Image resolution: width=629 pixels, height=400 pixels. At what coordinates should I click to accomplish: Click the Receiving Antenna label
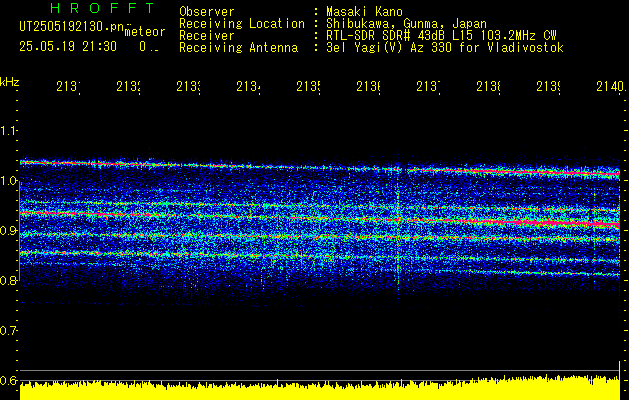(239, 48)
